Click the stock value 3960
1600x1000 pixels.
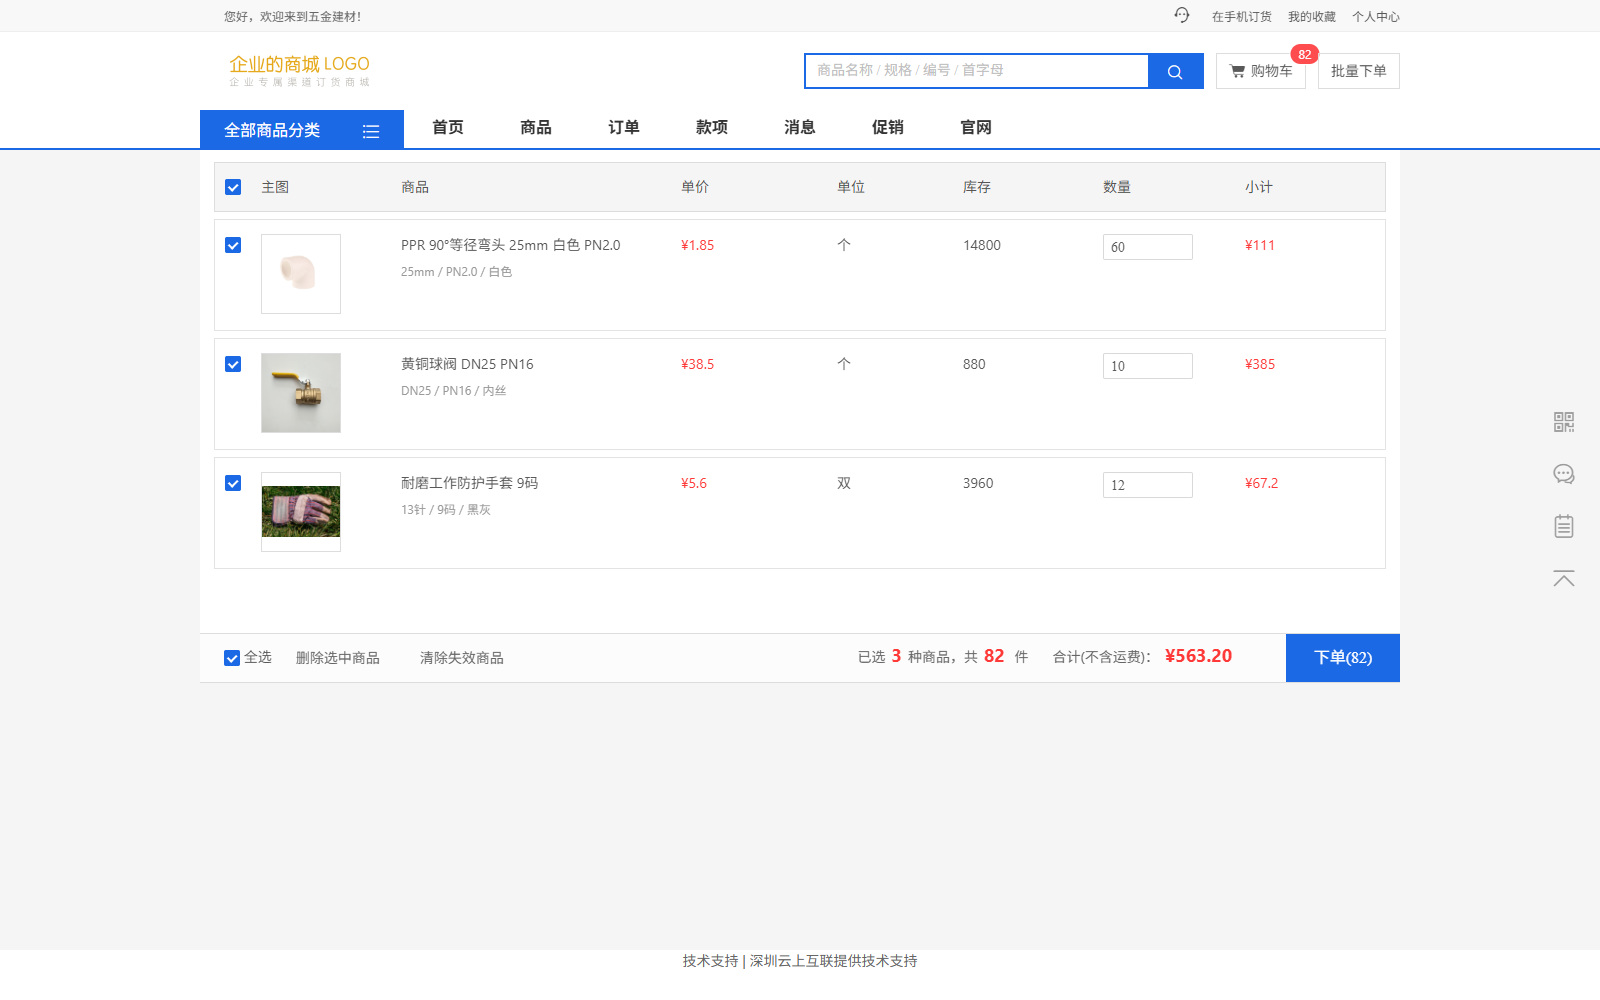point(978,483)
